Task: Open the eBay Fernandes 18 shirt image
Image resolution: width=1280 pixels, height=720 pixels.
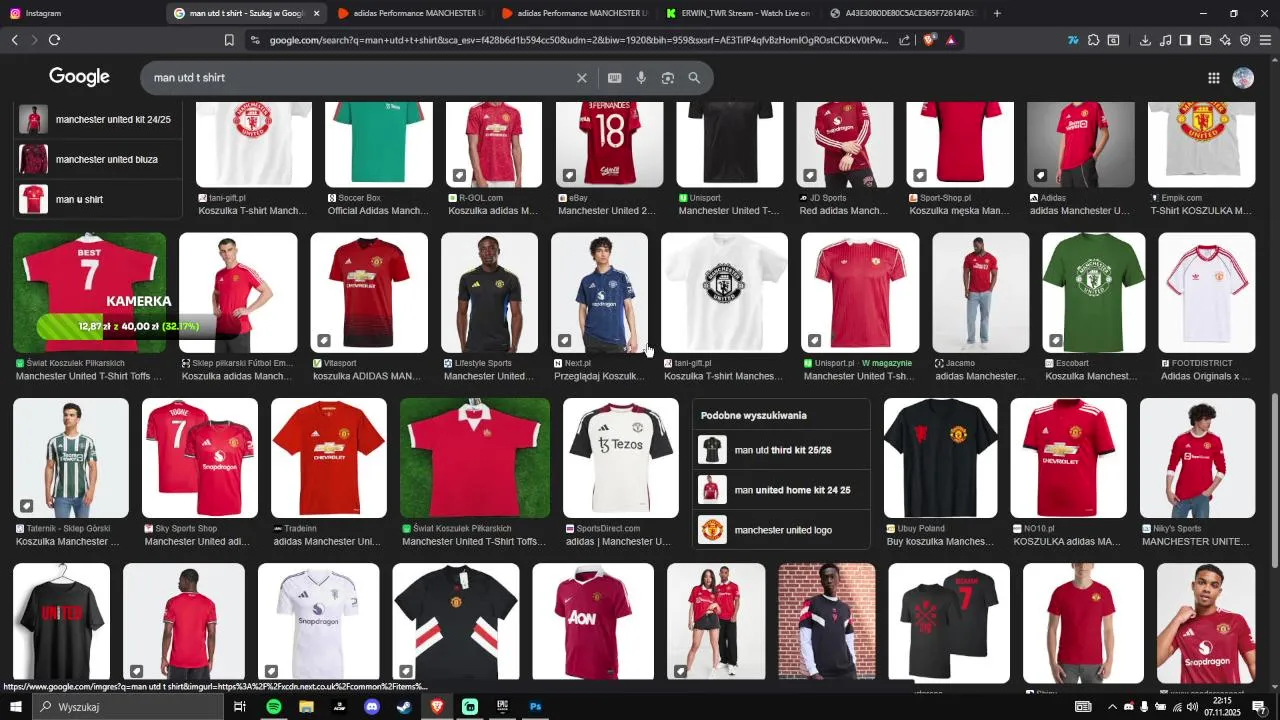Action: [x=610, y=144]
